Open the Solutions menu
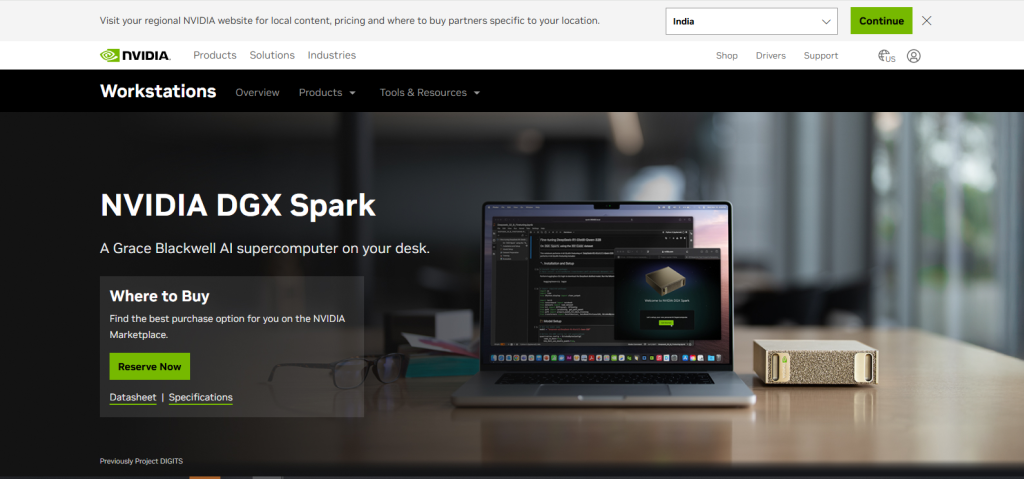This screenshot has width=1024, height=479. (x=272, y=56)
